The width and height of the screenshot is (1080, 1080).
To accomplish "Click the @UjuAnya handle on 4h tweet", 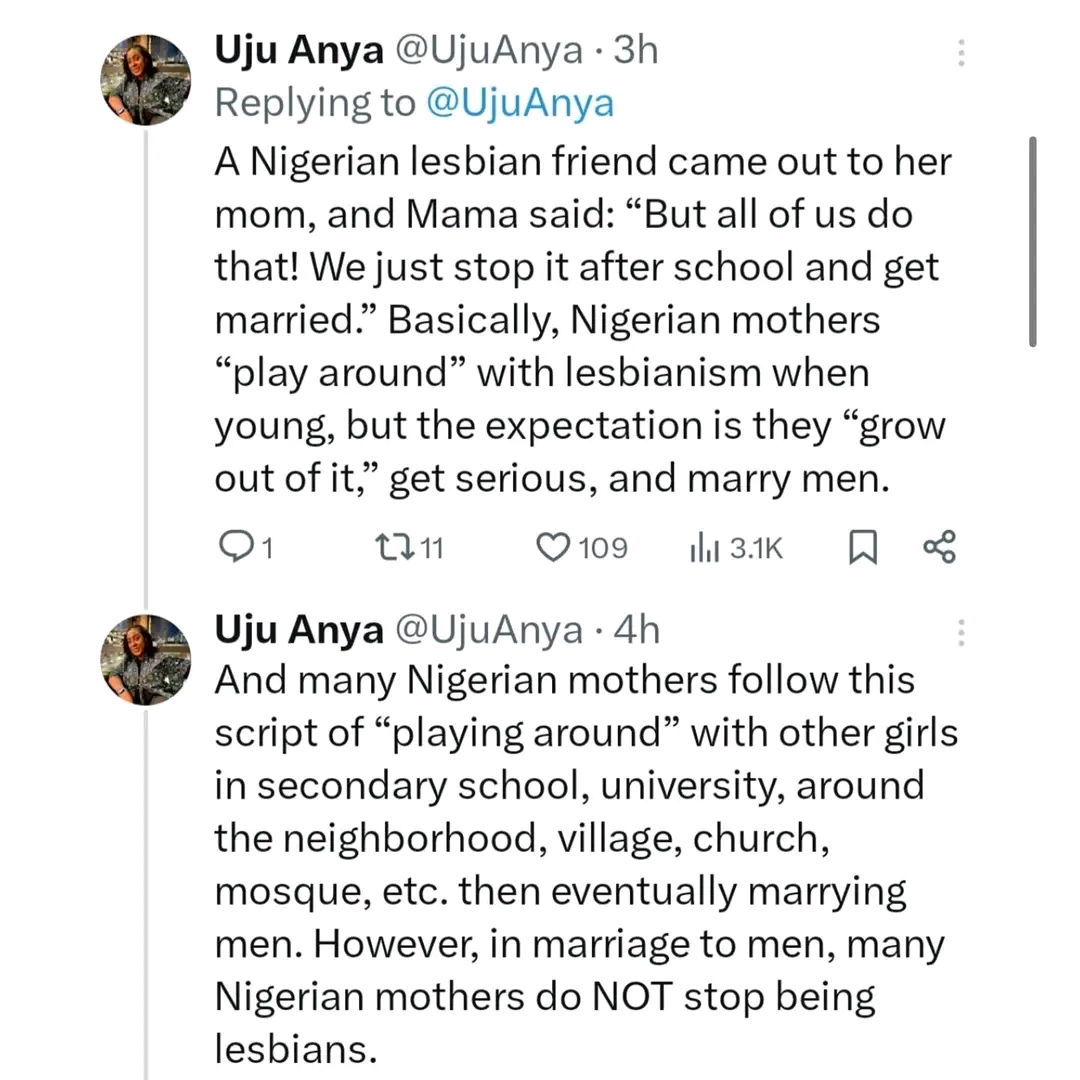I will [x=489, y=630].
